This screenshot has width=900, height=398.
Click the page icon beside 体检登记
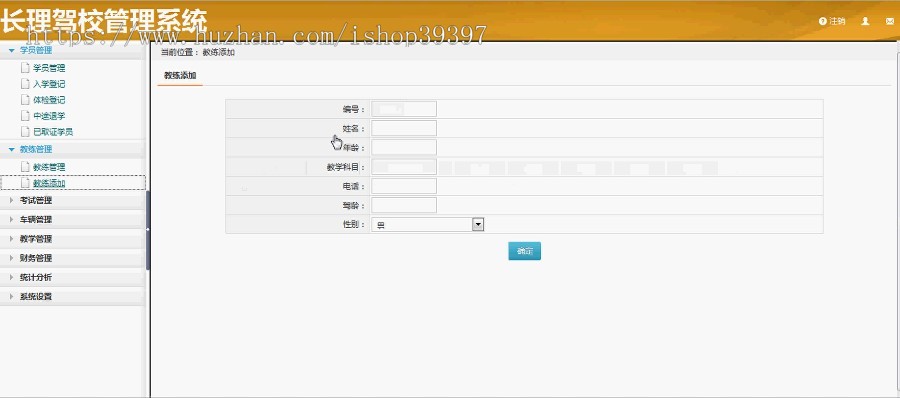tap(25, 99)
